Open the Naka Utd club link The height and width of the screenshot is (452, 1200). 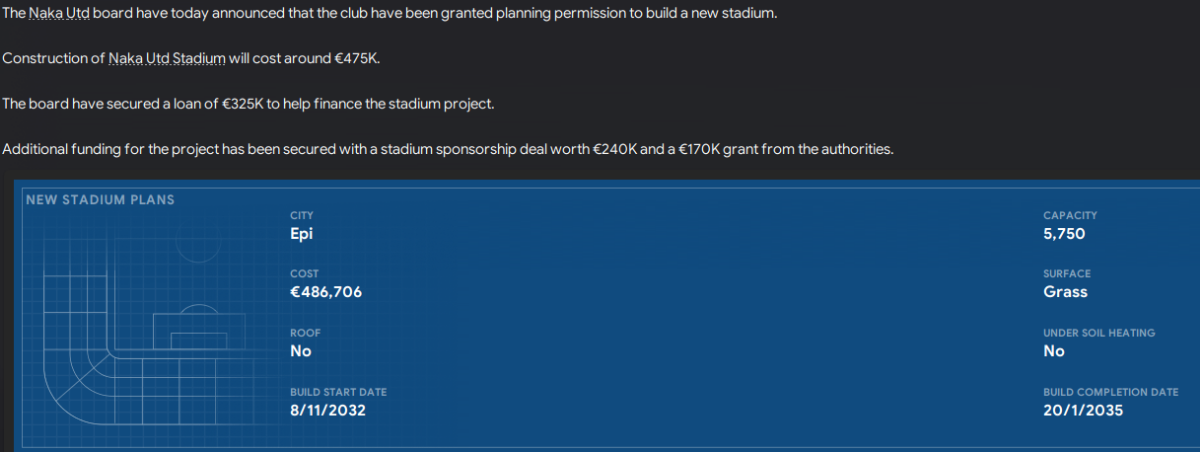click(x=60, y=15)
